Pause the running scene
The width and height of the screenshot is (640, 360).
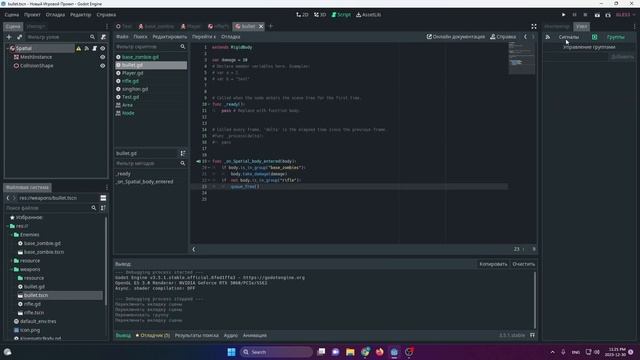(x=574, y=15)
